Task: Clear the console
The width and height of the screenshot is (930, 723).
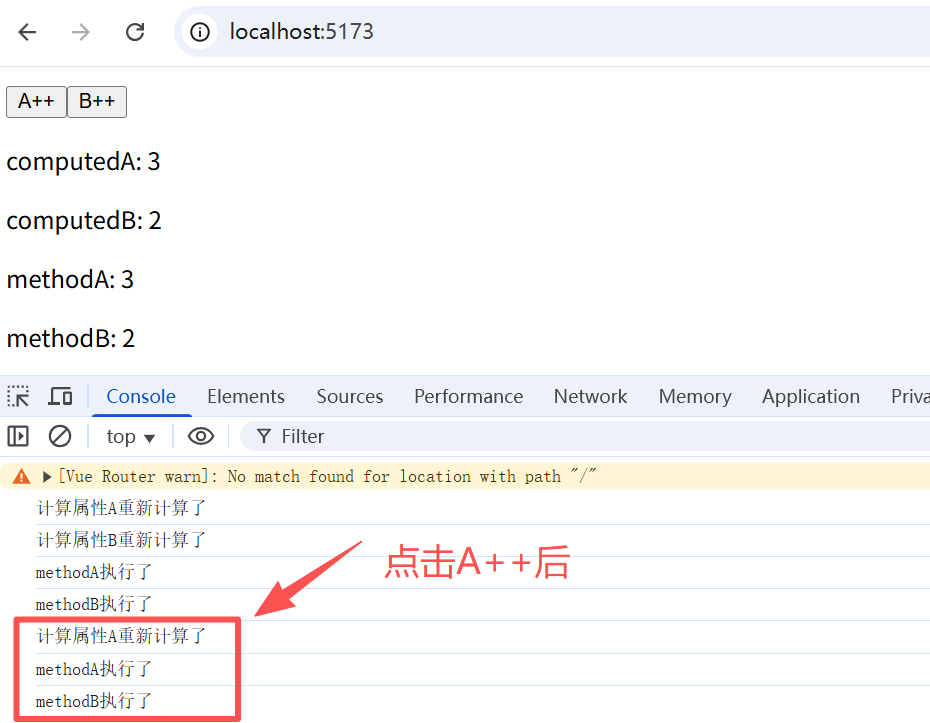Action: click(x=59, y=437)
